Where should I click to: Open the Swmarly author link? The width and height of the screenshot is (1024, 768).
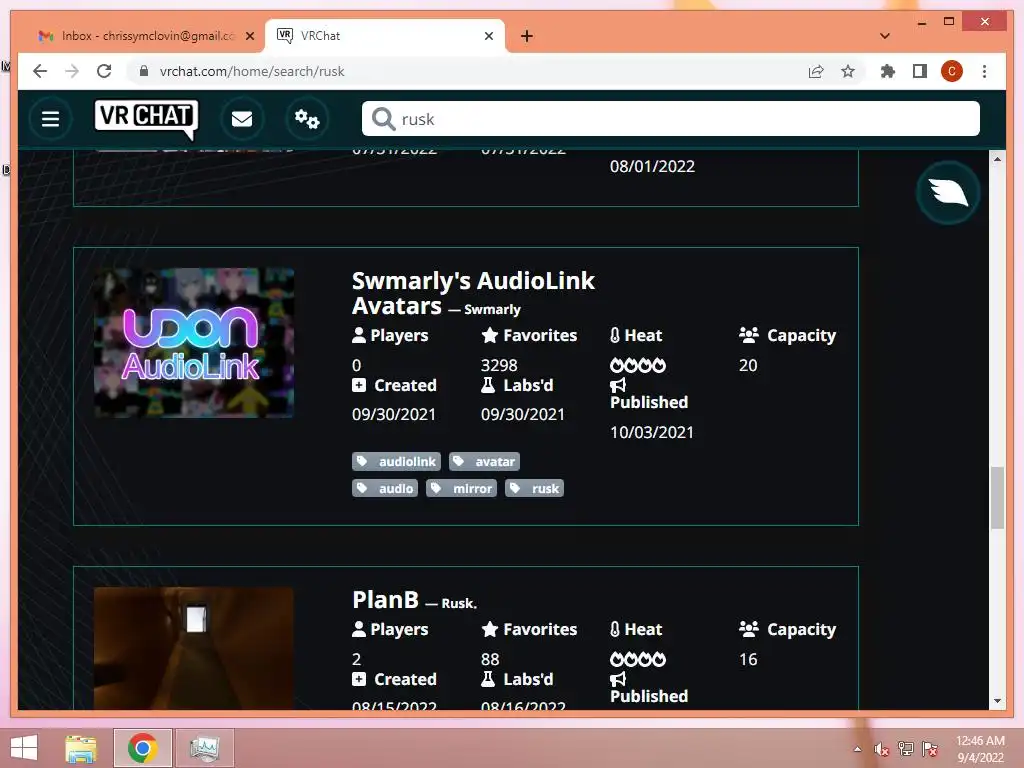click(x=492, y=310)
